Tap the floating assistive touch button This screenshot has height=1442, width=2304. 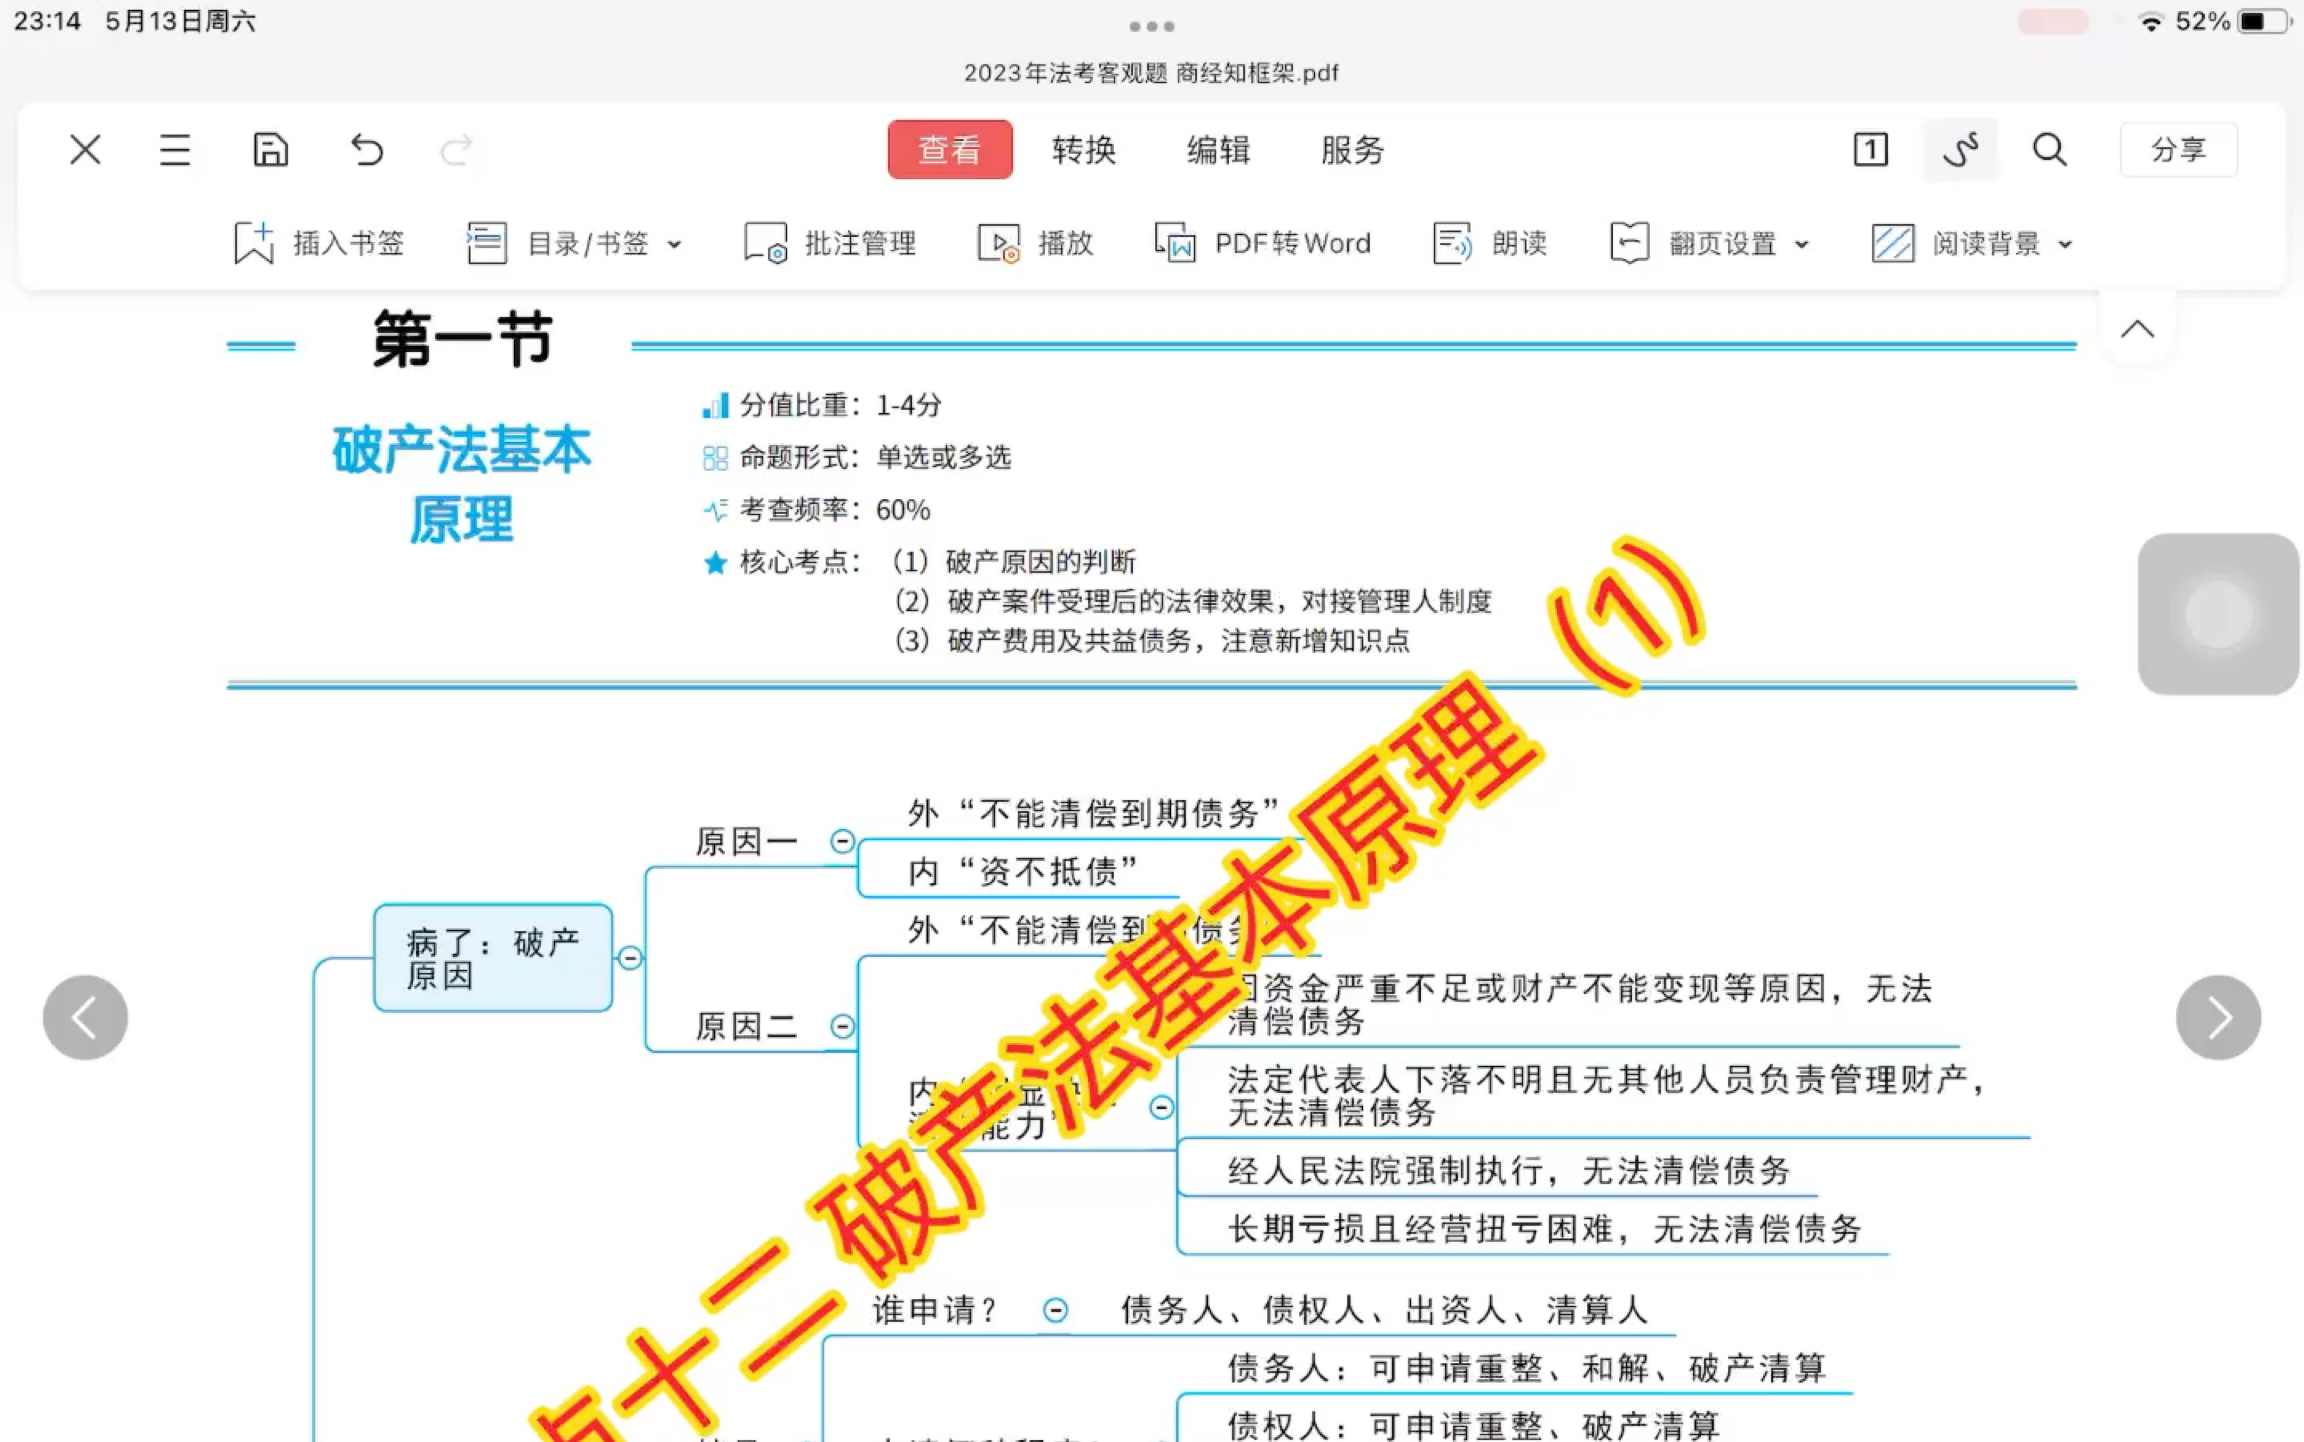[x=2218, y=614]
